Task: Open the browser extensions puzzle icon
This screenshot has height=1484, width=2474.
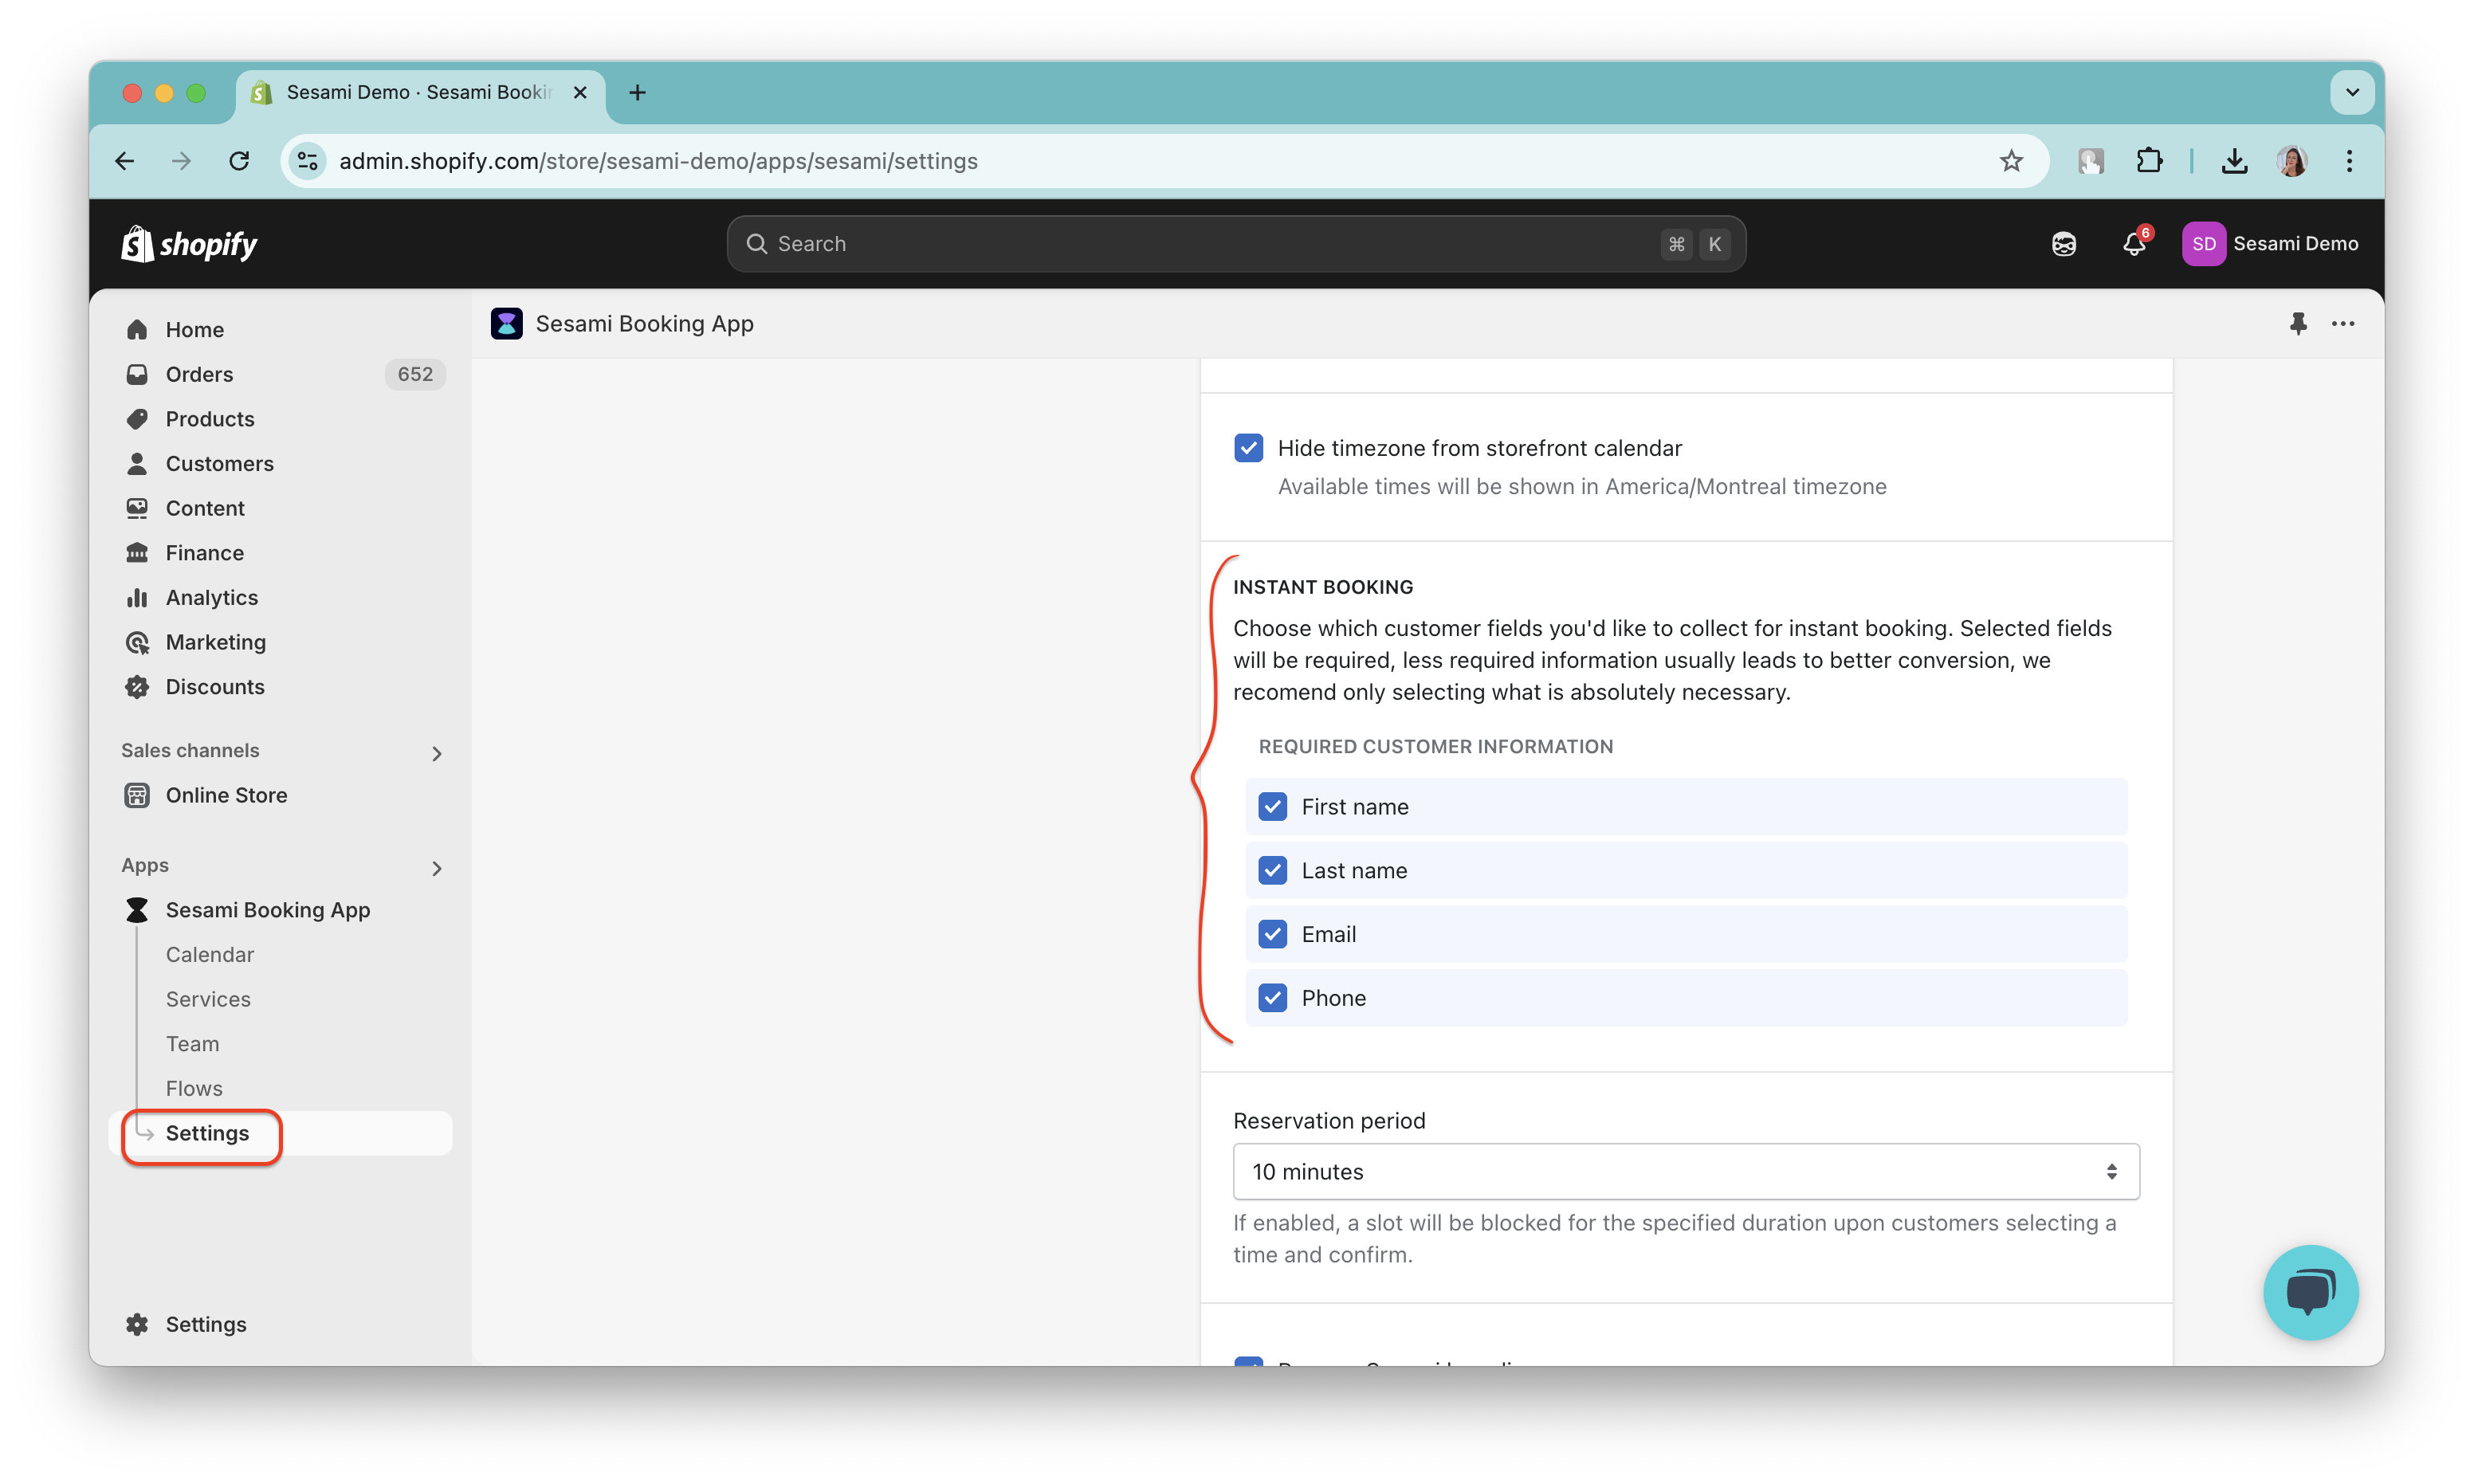Action: pyautogui.click(x=2149, y=161)
